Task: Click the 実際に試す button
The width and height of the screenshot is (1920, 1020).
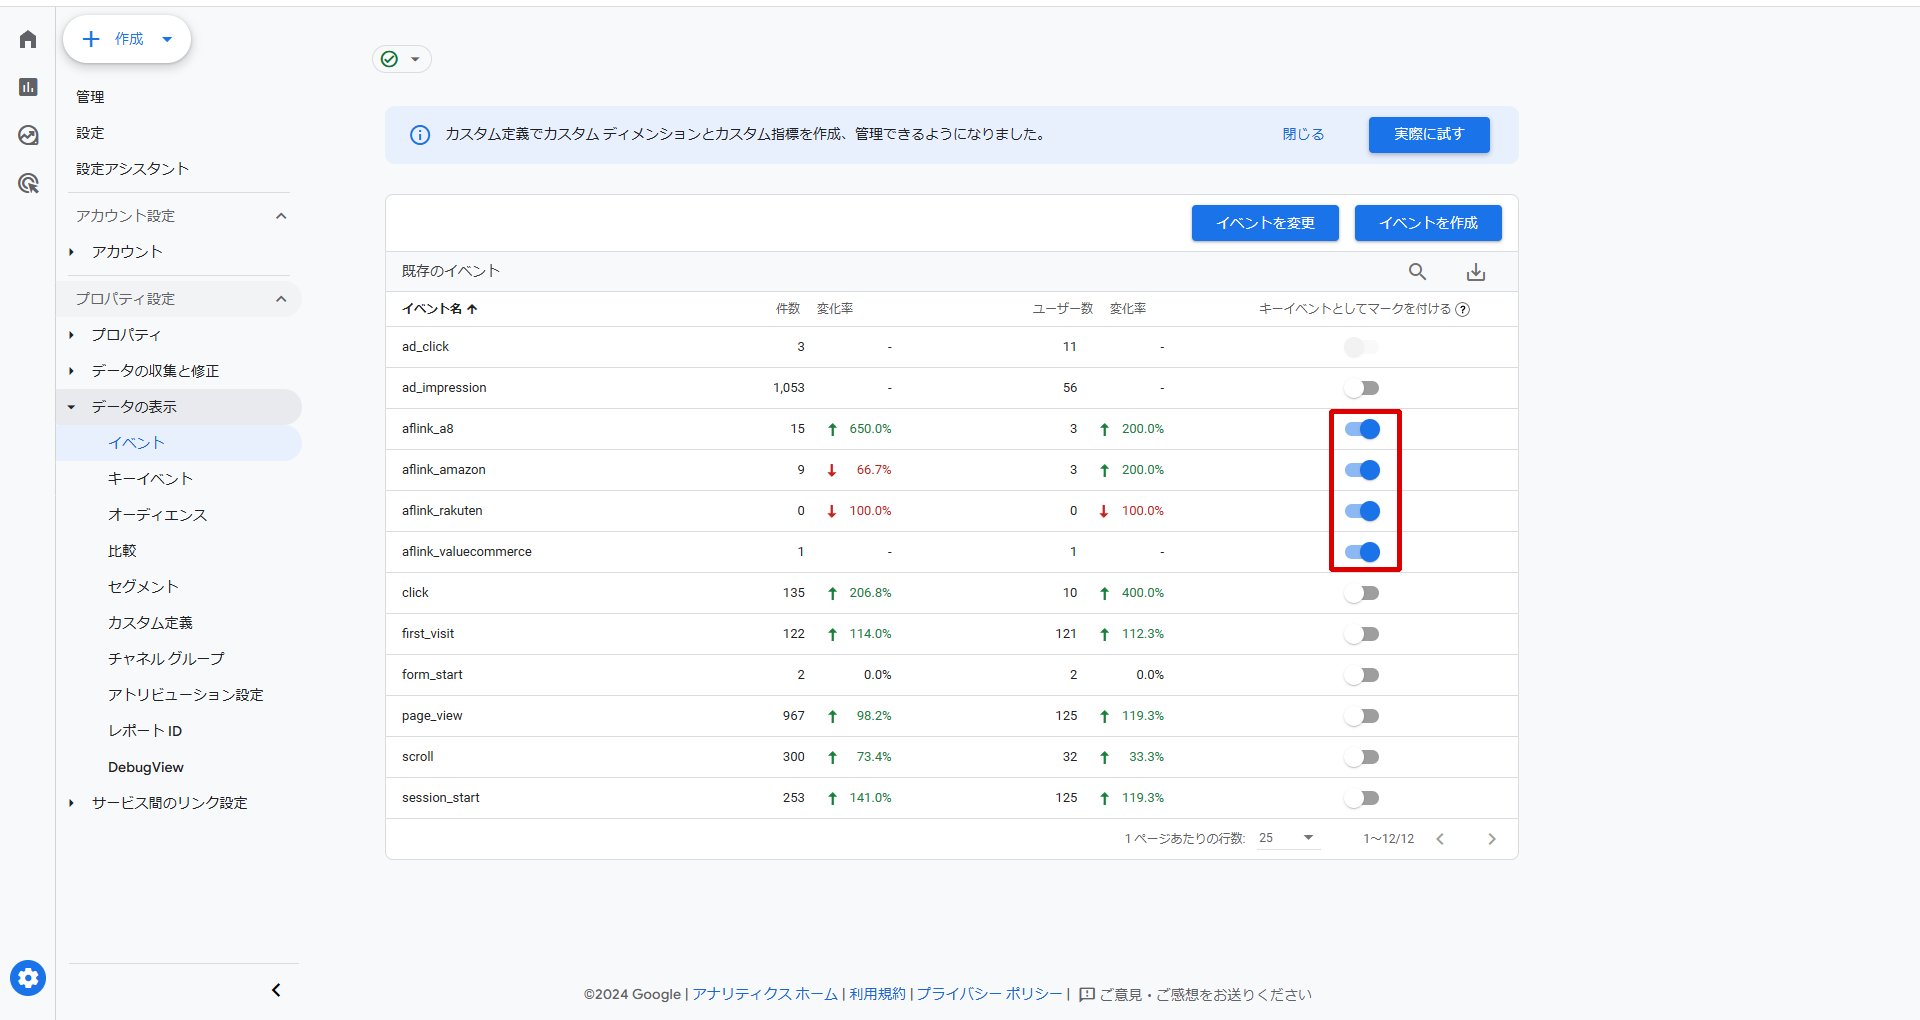Action: [1428, 134]
